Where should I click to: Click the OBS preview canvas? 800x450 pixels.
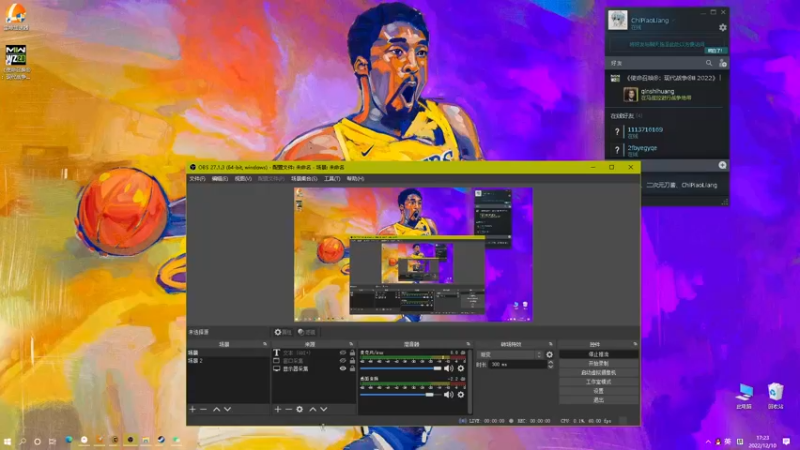point(413,255)
